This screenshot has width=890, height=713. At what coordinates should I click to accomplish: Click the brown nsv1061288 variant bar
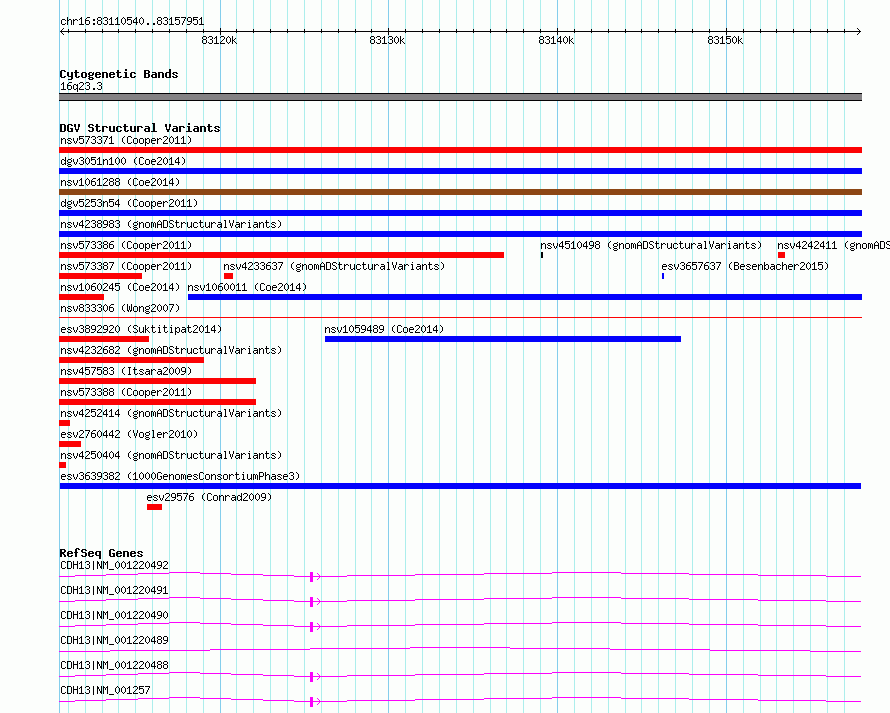(460, 192)
